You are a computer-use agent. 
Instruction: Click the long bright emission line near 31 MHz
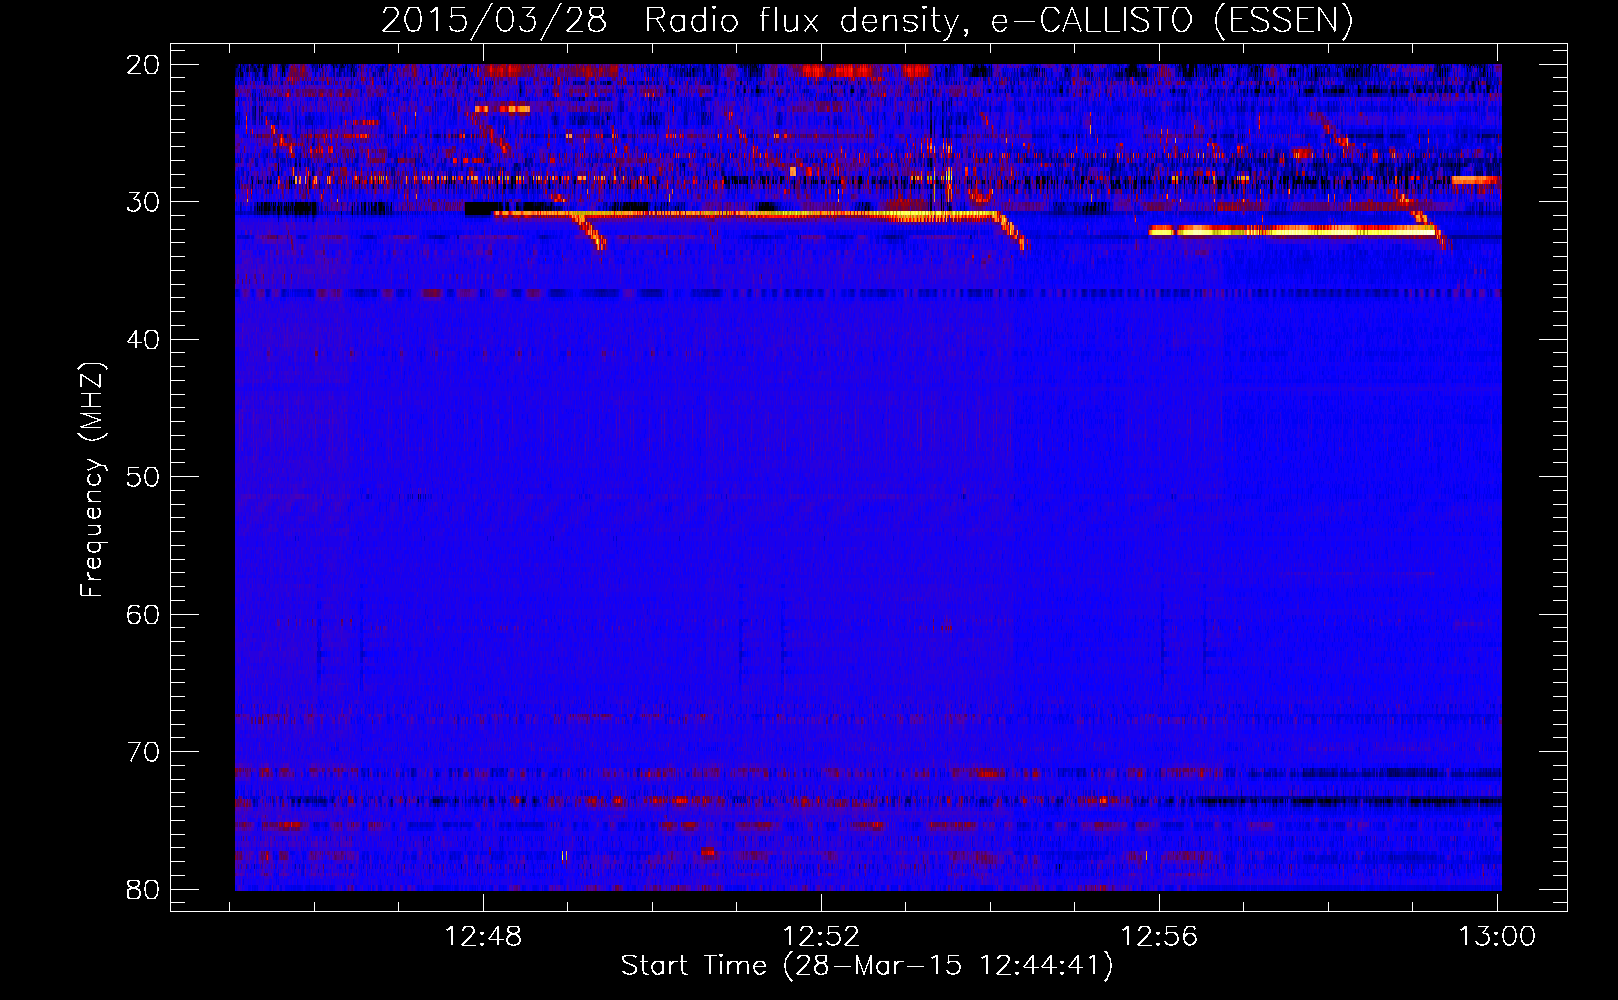pyautogui.click(x=745, y=214)
